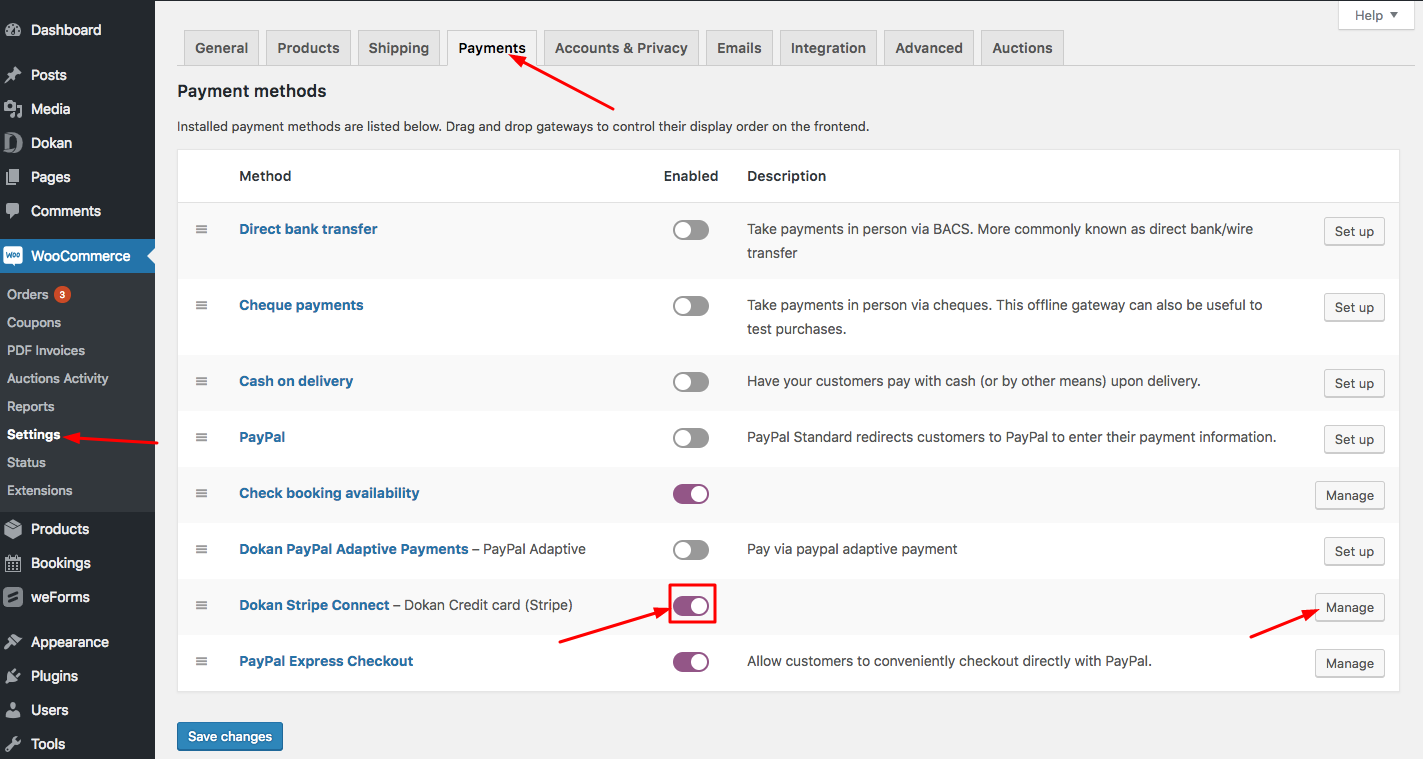
Task: Click the Bookings calendar icon
Action: pos(13,563)
